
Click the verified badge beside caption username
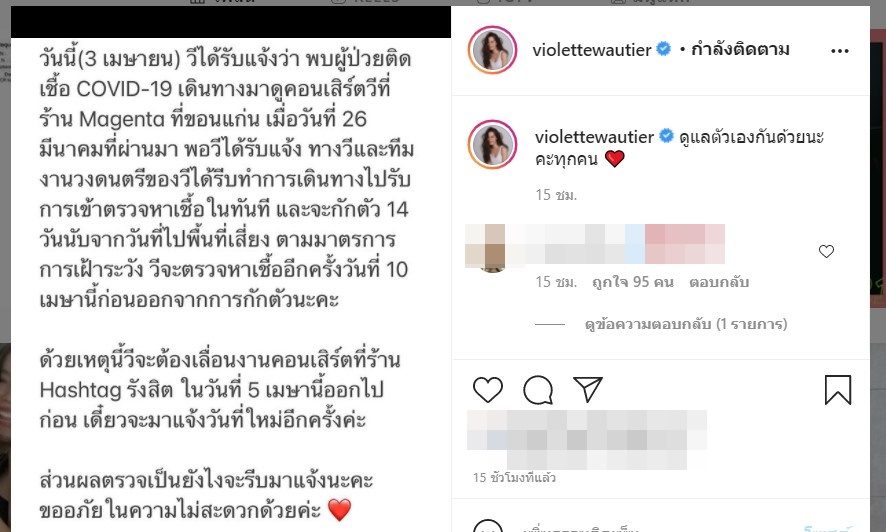coord(666,136)
